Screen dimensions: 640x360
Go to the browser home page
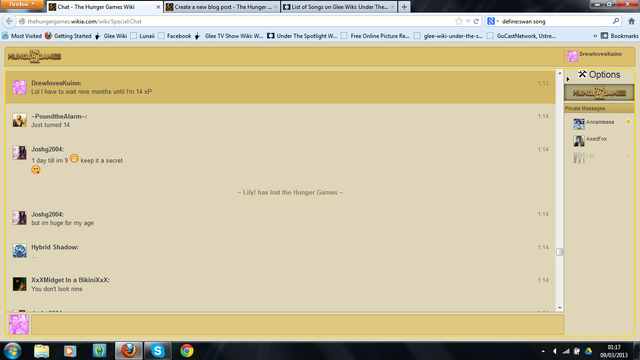tap(631, 21)
